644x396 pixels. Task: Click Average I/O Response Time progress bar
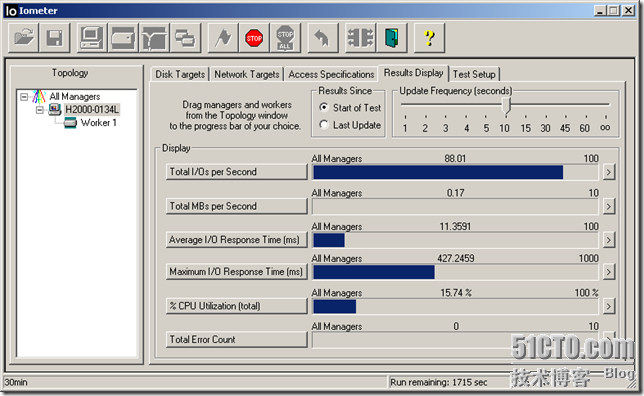pos(455,240)
